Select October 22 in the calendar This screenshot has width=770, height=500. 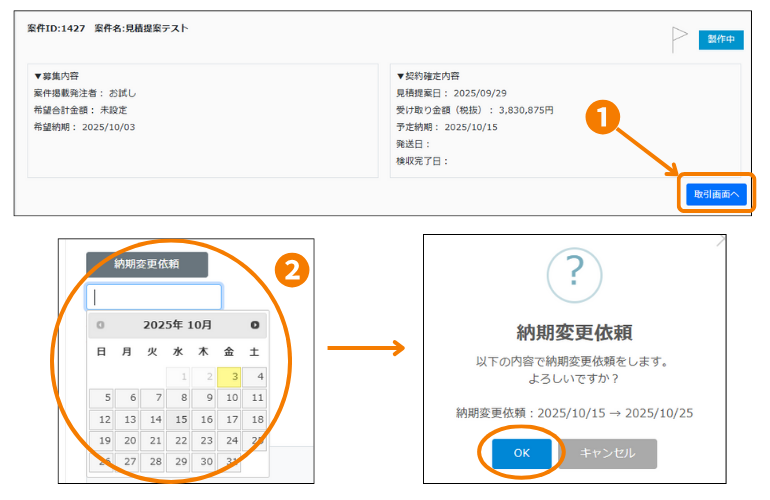click(177, 441)
